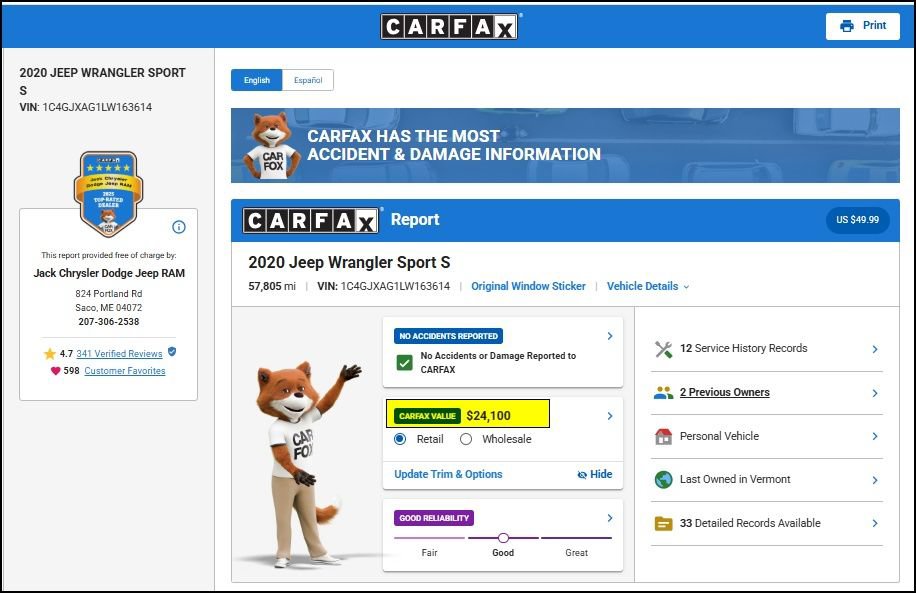Open the Original Window Sticker link
Viewport: 916px width, 593px height.
pos(528,286)
